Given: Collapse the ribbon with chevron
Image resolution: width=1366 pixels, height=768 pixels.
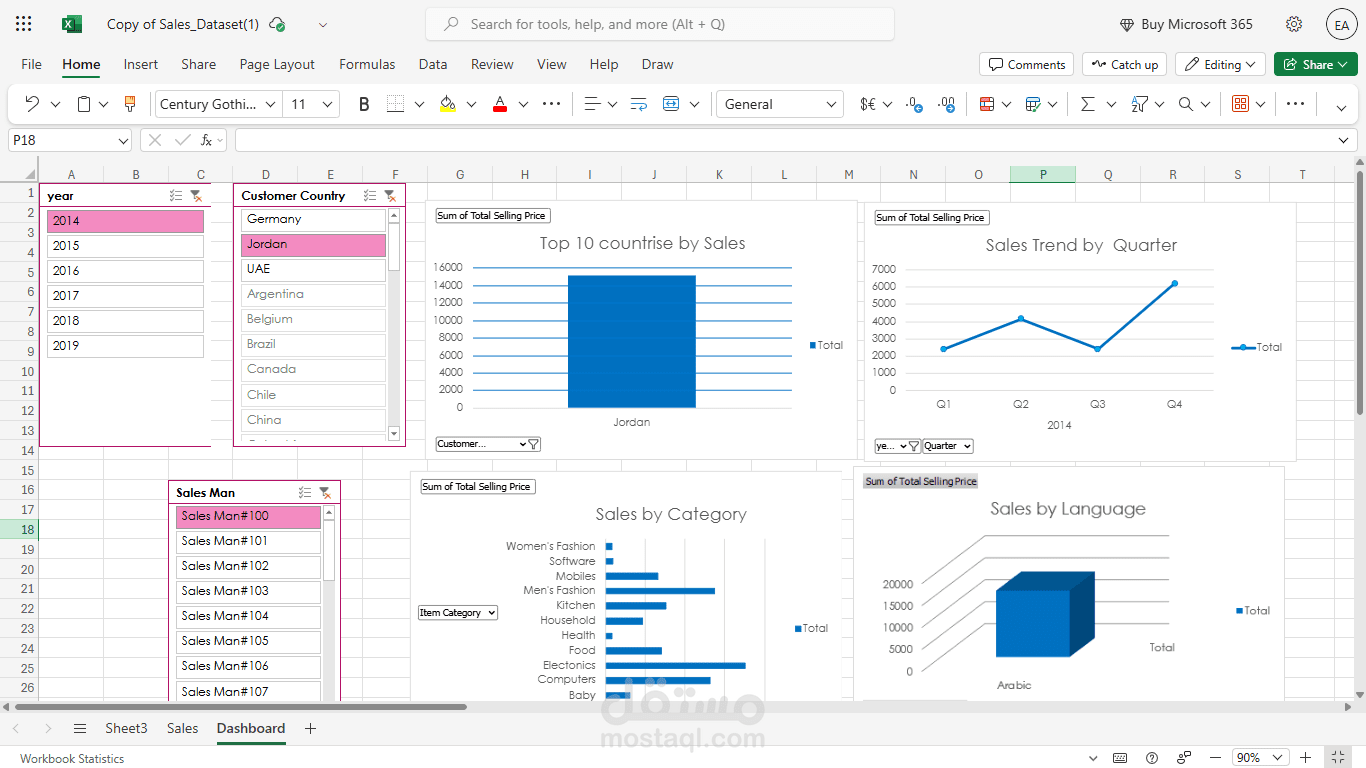Looking at the screenshot, I should (1342, 106).
